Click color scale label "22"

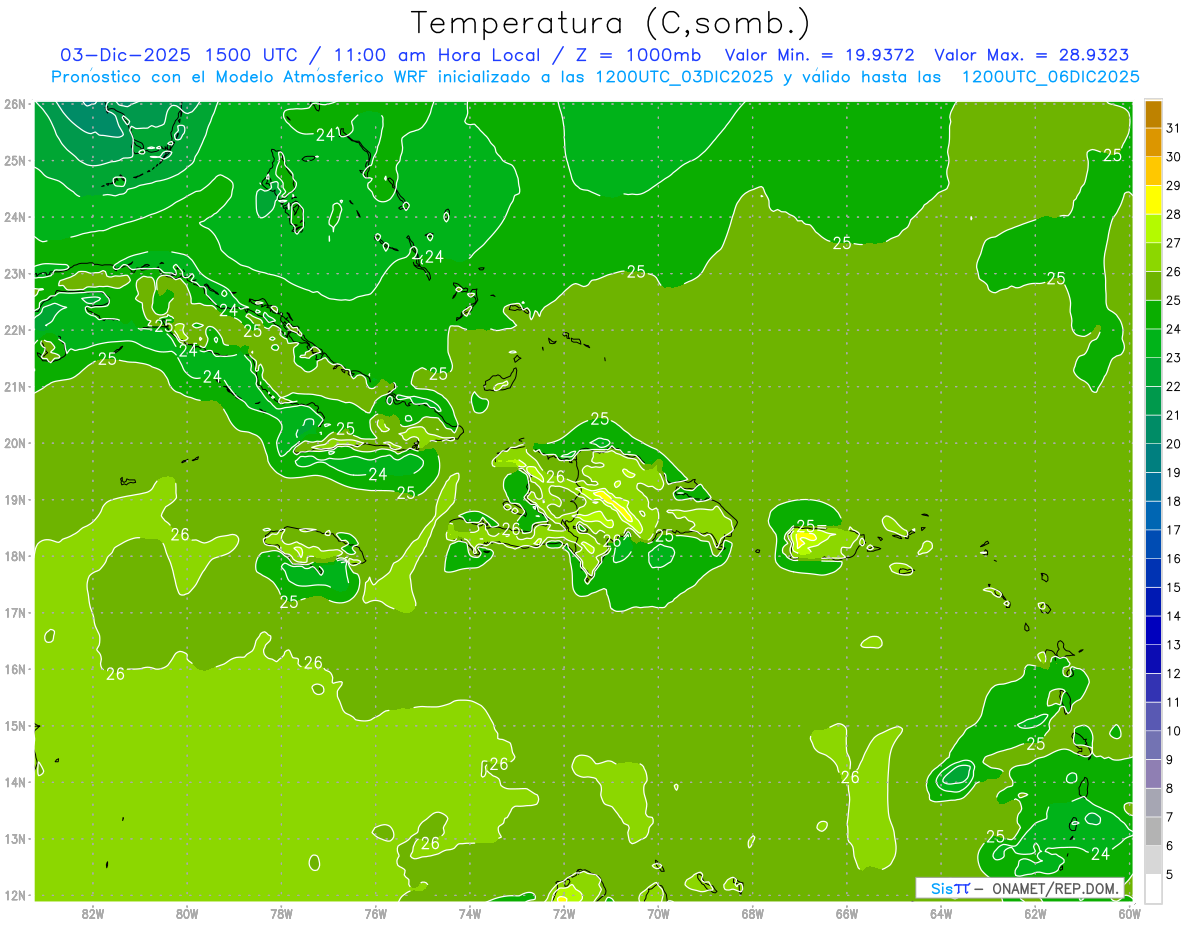click(1173, 386)
